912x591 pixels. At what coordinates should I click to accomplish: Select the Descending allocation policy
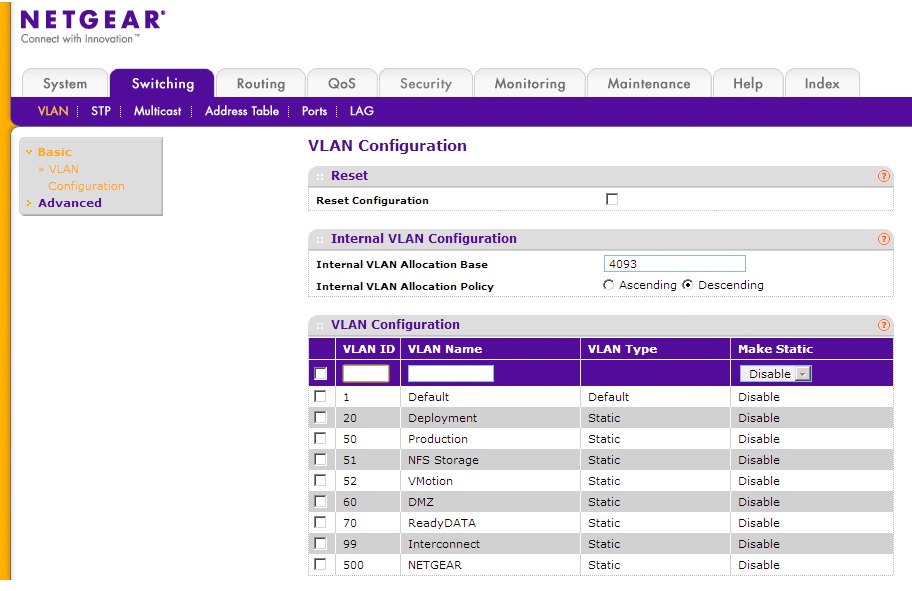coord(690,285)
